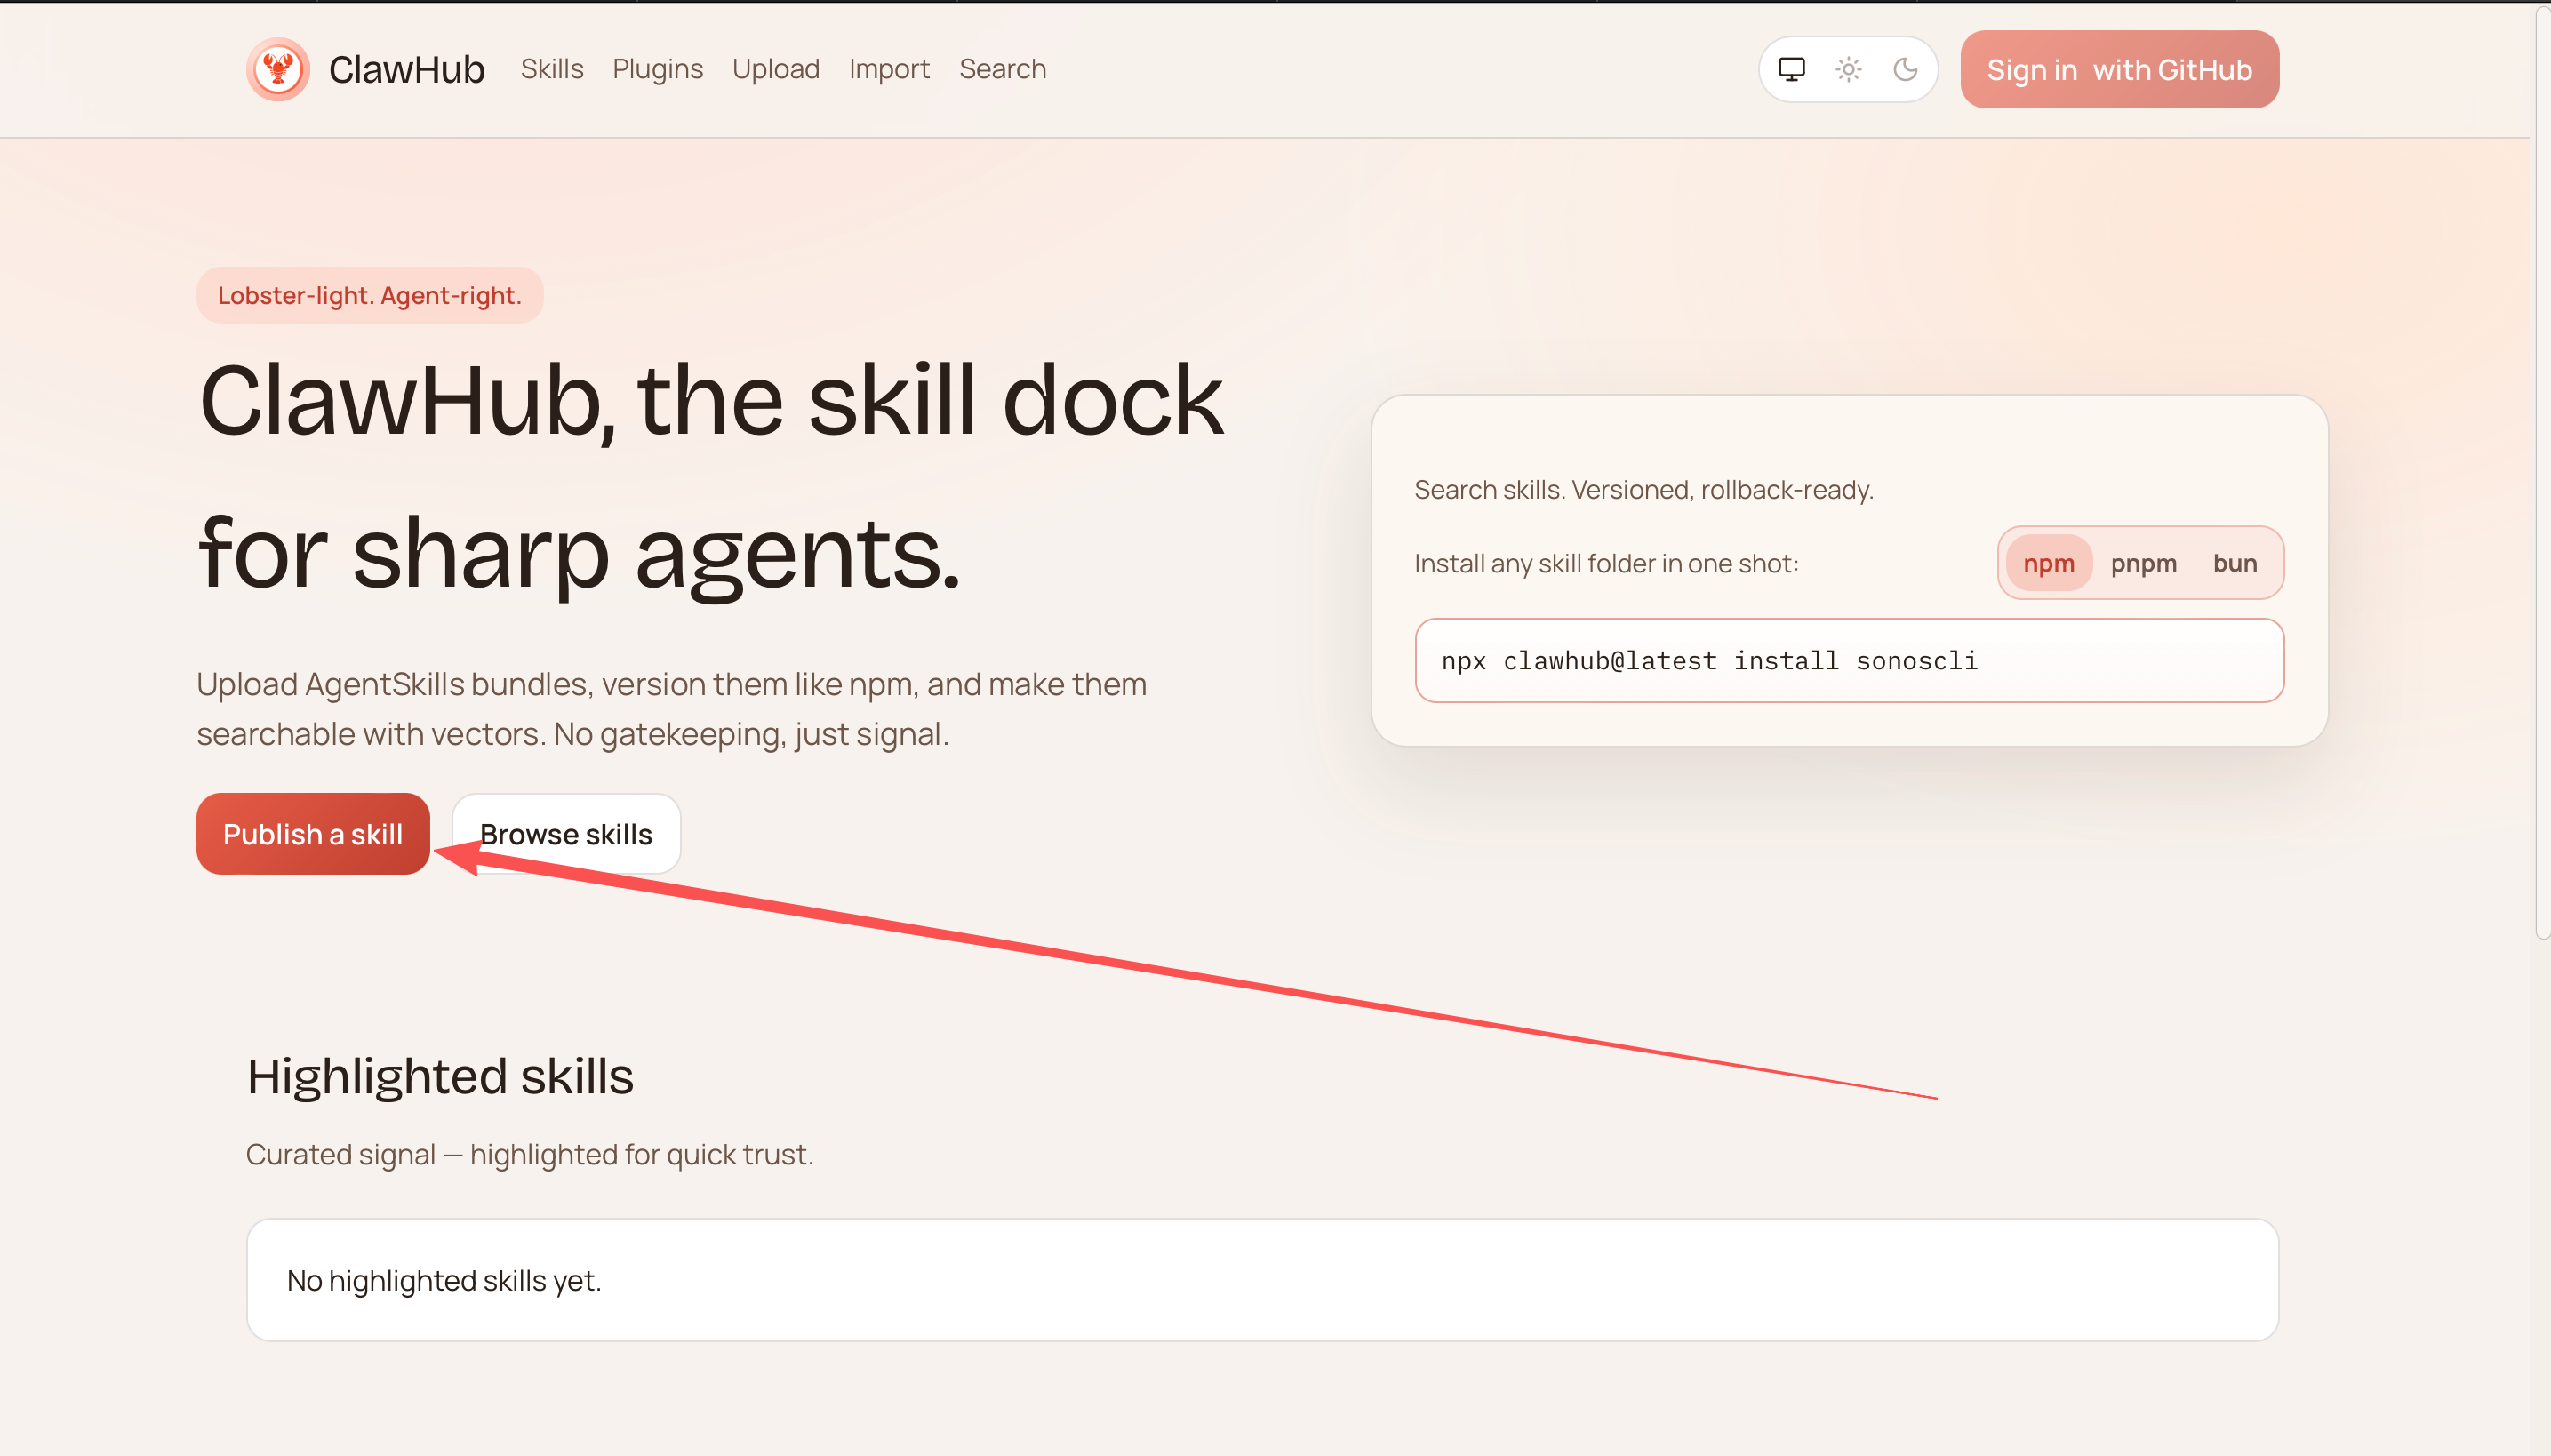Switch to light theme sun icon

coord(1848,69)
